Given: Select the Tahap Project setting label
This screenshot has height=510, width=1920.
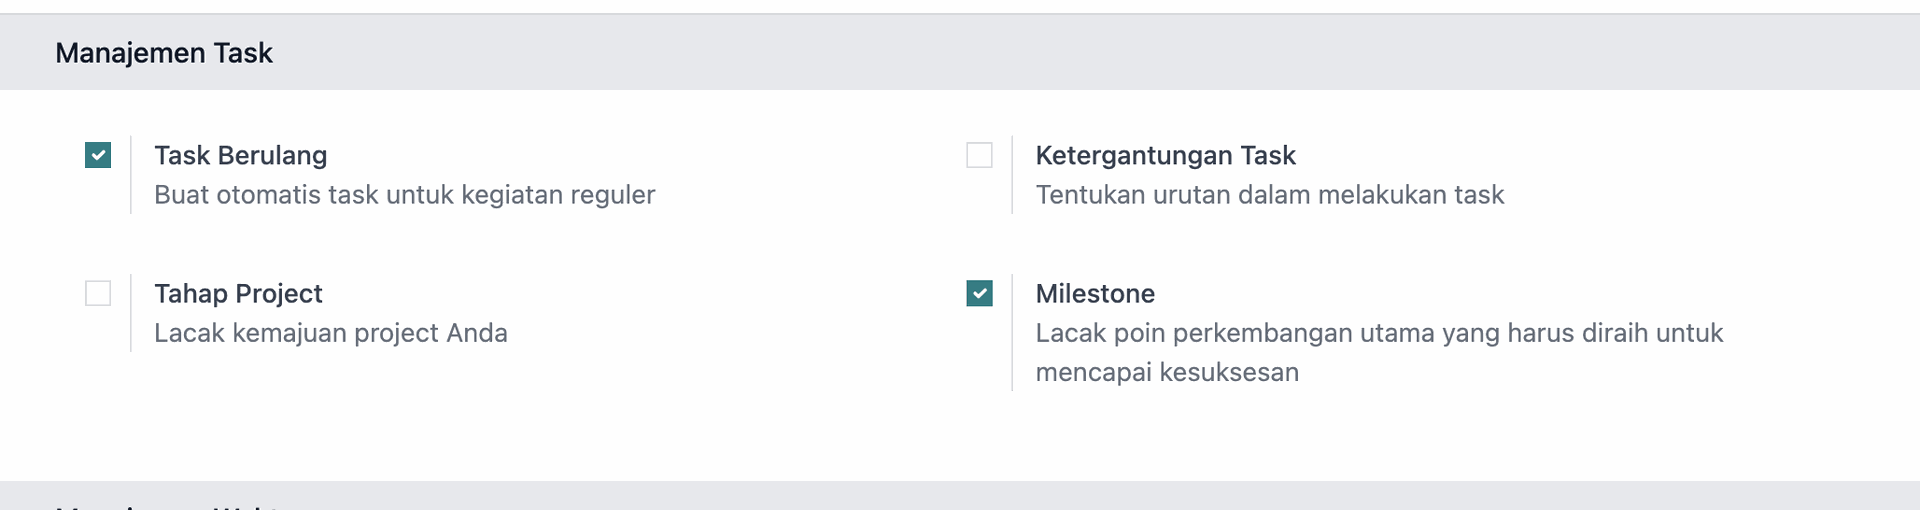Looking at the screenshot, I should tap(238, 293).
